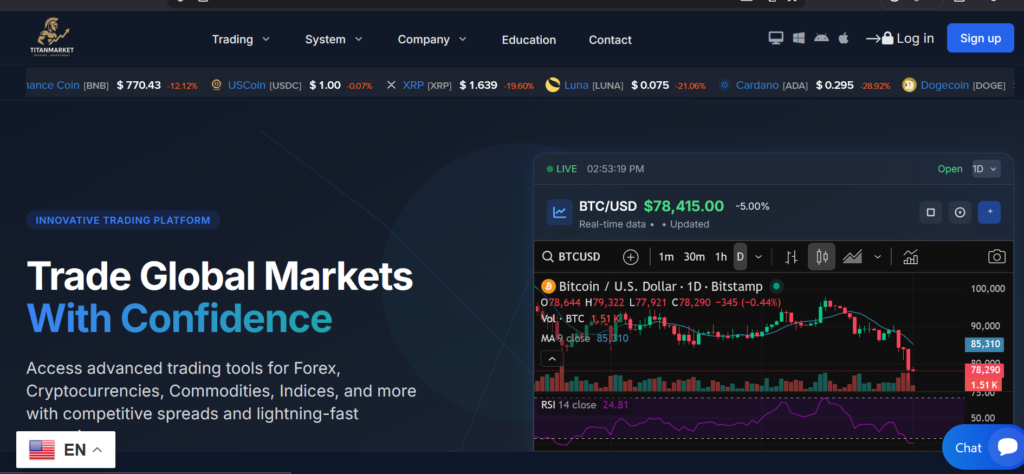Expand the System menu chevron
The width and height of the screenshot is (1024, 474).
click(359, 39)
